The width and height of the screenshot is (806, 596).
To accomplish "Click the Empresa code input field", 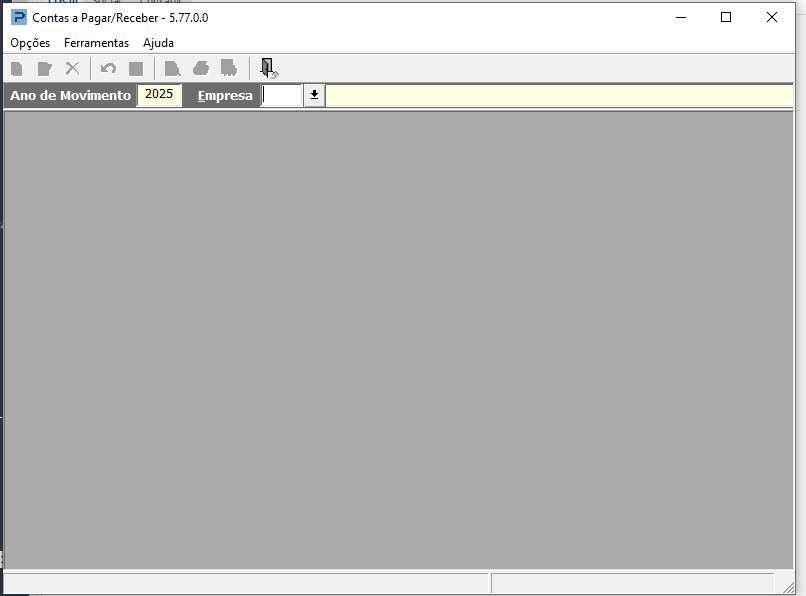I will 282,96.
